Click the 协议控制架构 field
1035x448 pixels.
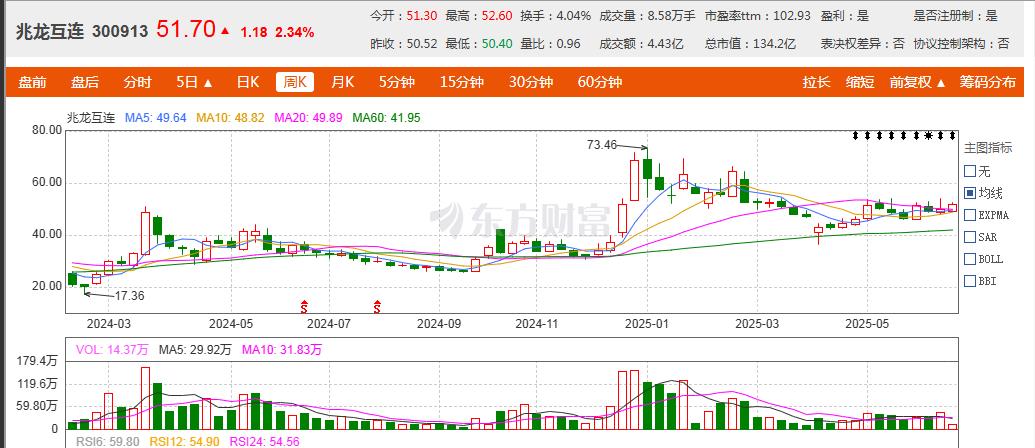click(x=962, y=44)
